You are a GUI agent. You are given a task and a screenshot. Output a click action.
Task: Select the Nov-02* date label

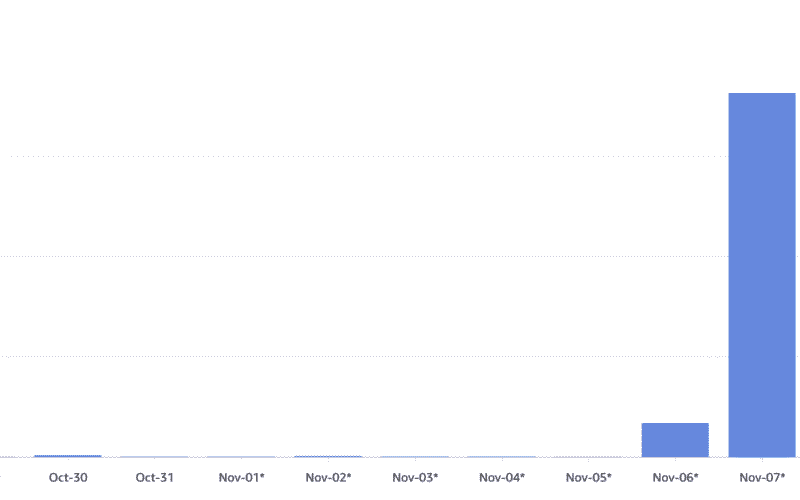(328, 478)
